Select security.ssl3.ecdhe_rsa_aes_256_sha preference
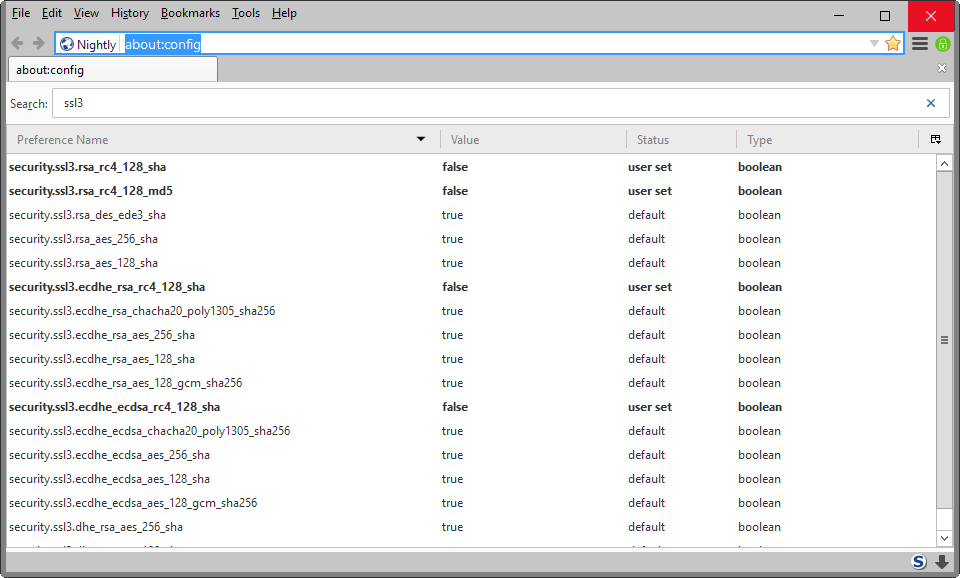This screenshot has width=960, height=578. 102,335
